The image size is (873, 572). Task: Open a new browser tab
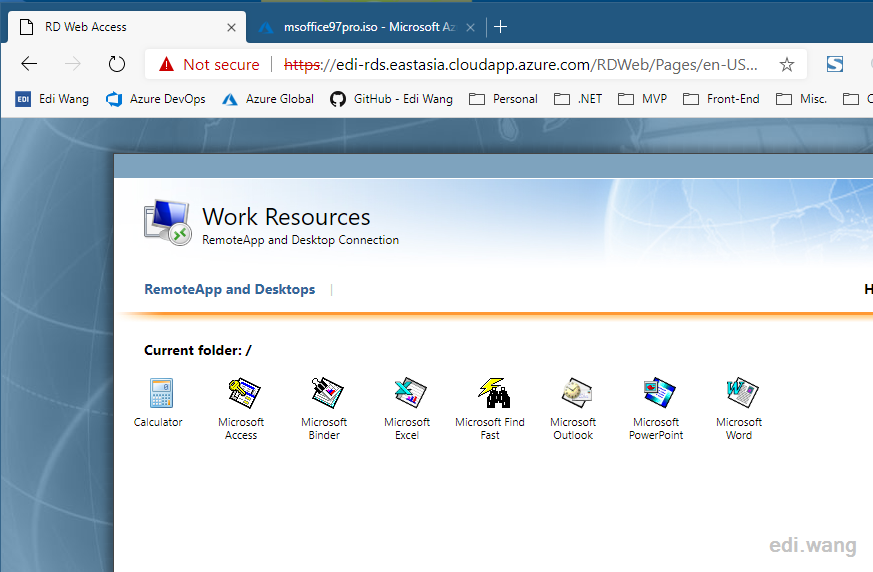click(500, 27)
